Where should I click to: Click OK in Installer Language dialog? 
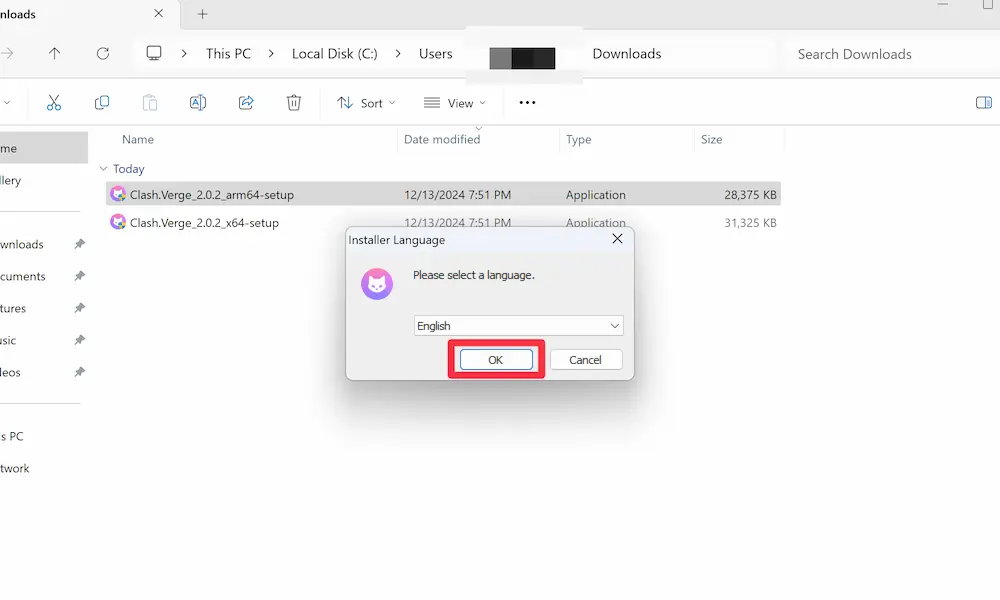tap(495, 360)
